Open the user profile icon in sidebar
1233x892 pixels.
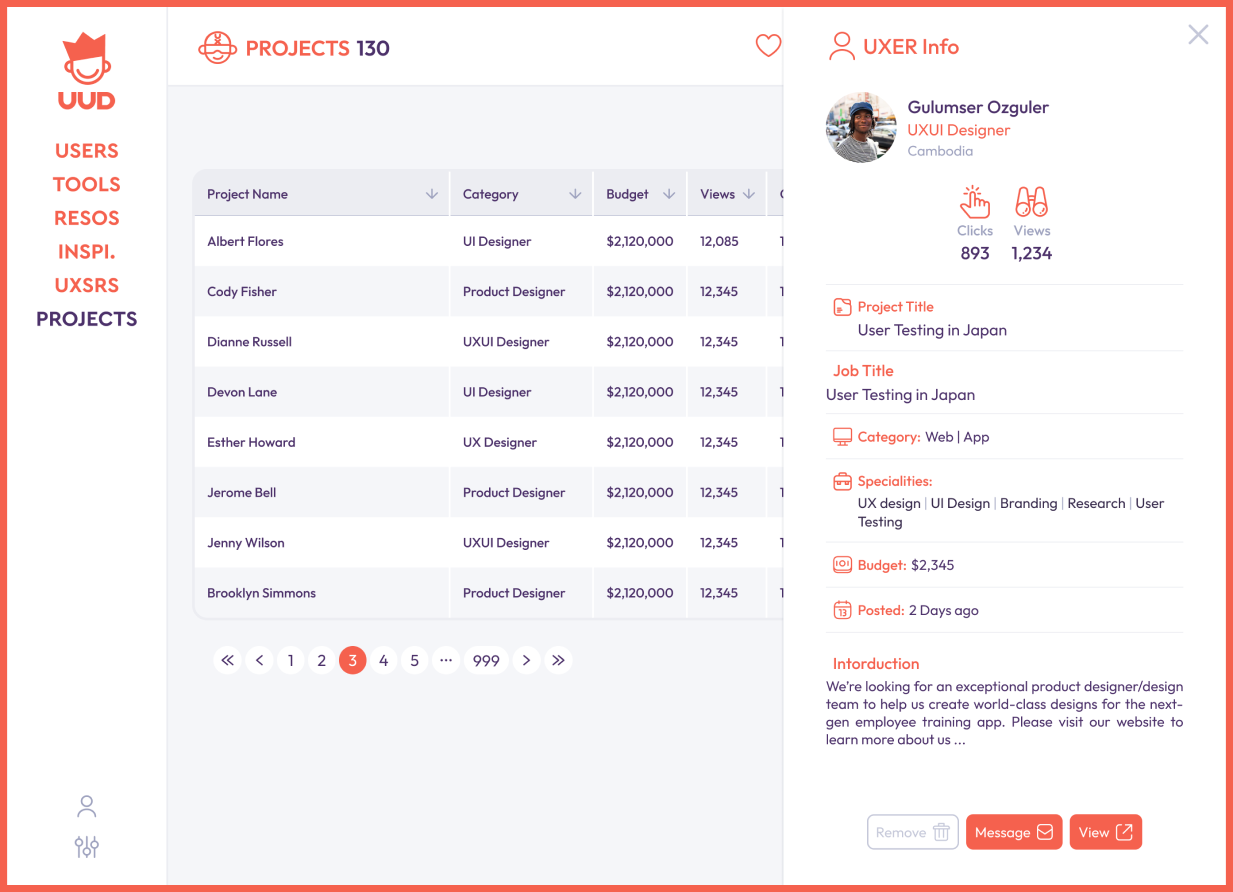(87, 806)
